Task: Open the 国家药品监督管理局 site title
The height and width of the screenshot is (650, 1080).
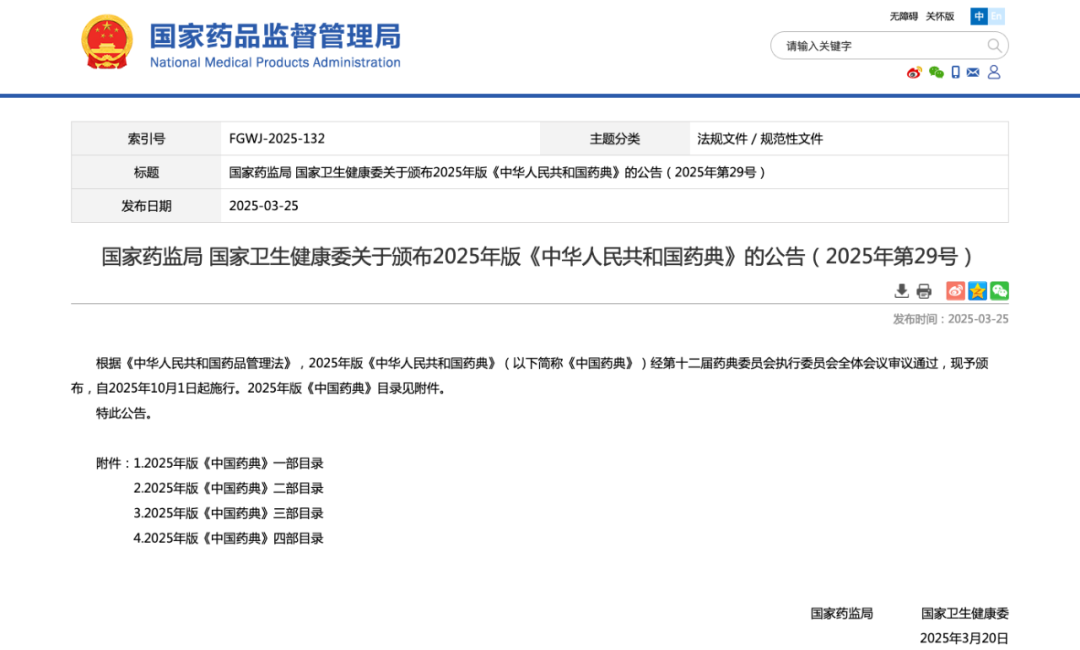Action: pyautogui.click(x=275, y=36)
